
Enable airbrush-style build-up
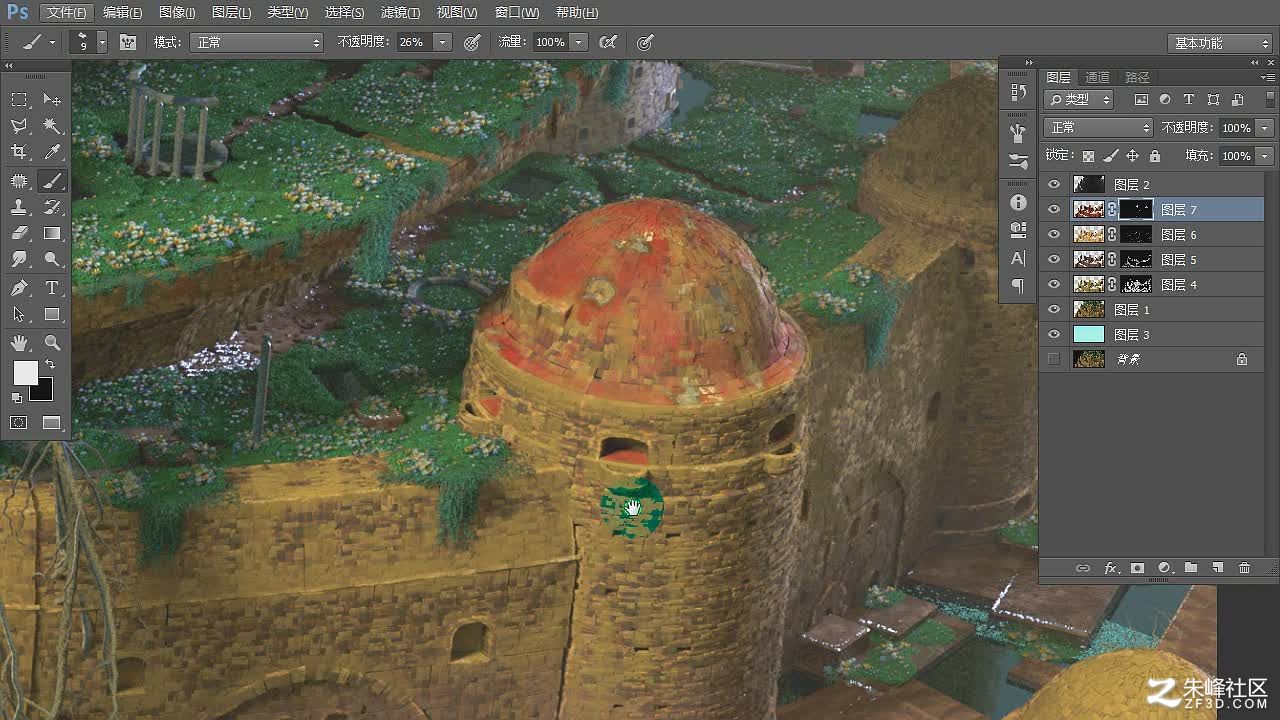pos(607,42)
